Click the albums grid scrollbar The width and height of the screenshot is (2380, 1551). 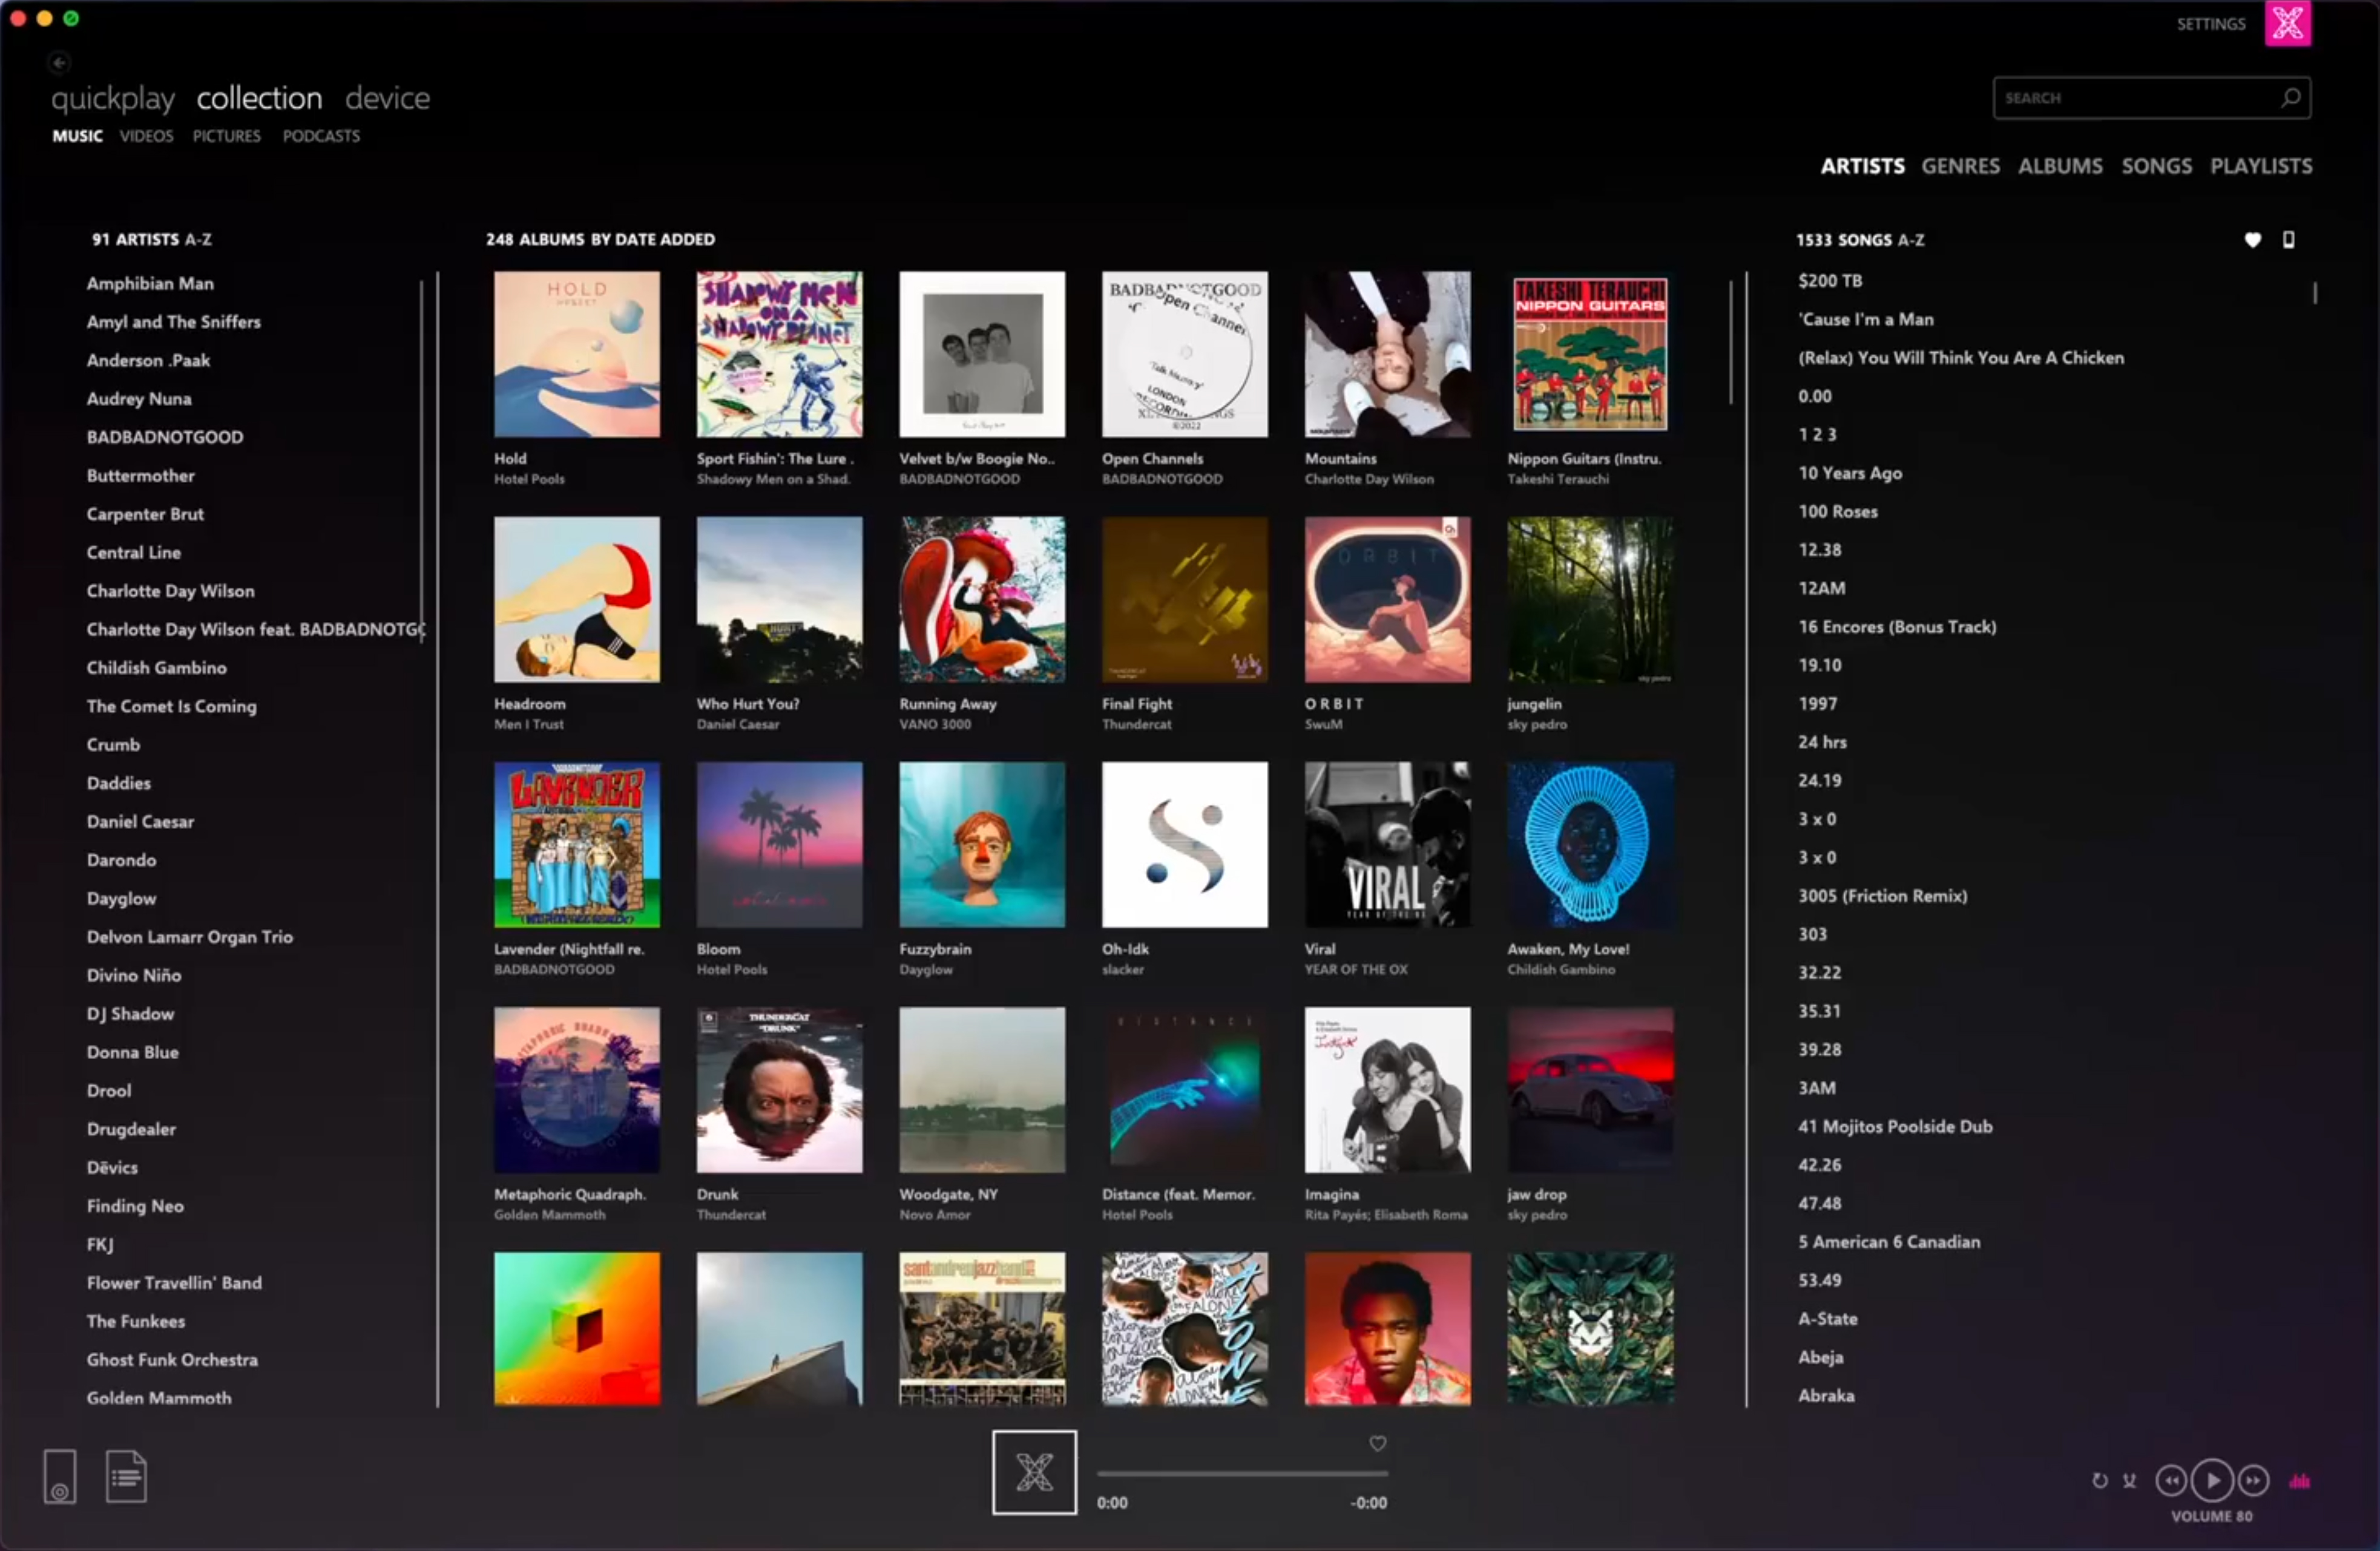tap(1731, 342)
